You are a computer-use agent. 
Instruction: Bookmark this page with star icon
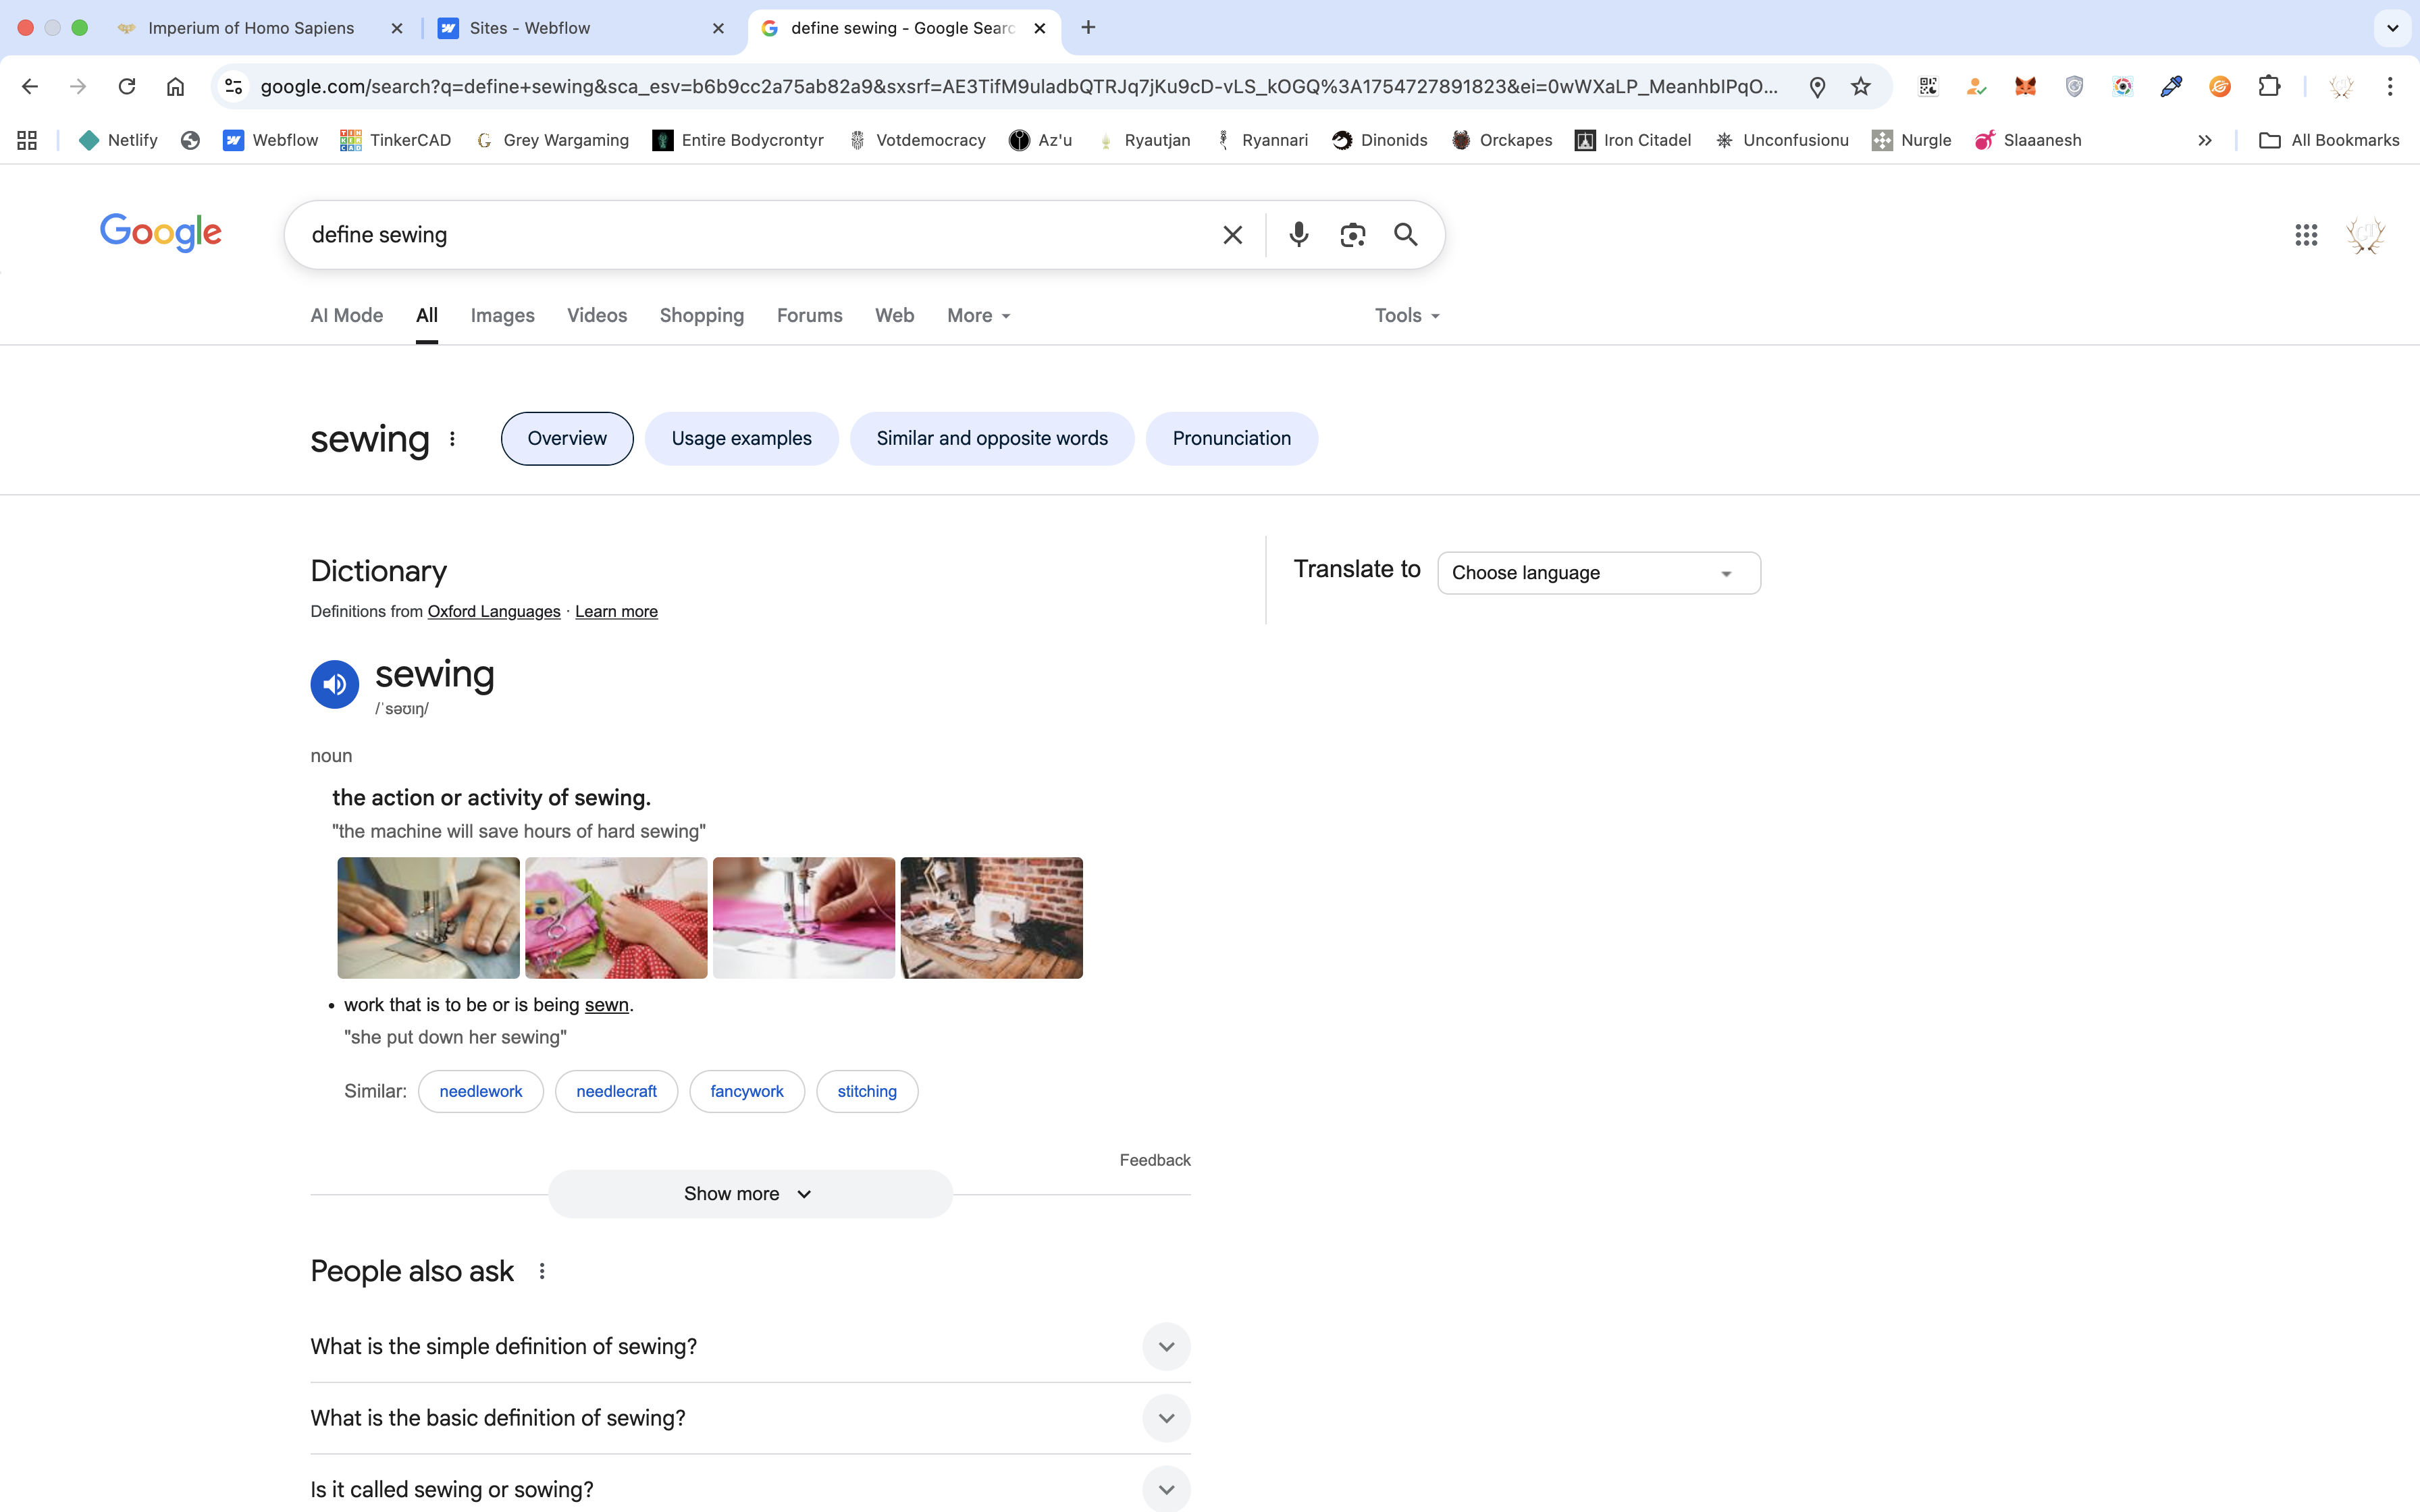pyautogui.click(x=1860, y=87)
